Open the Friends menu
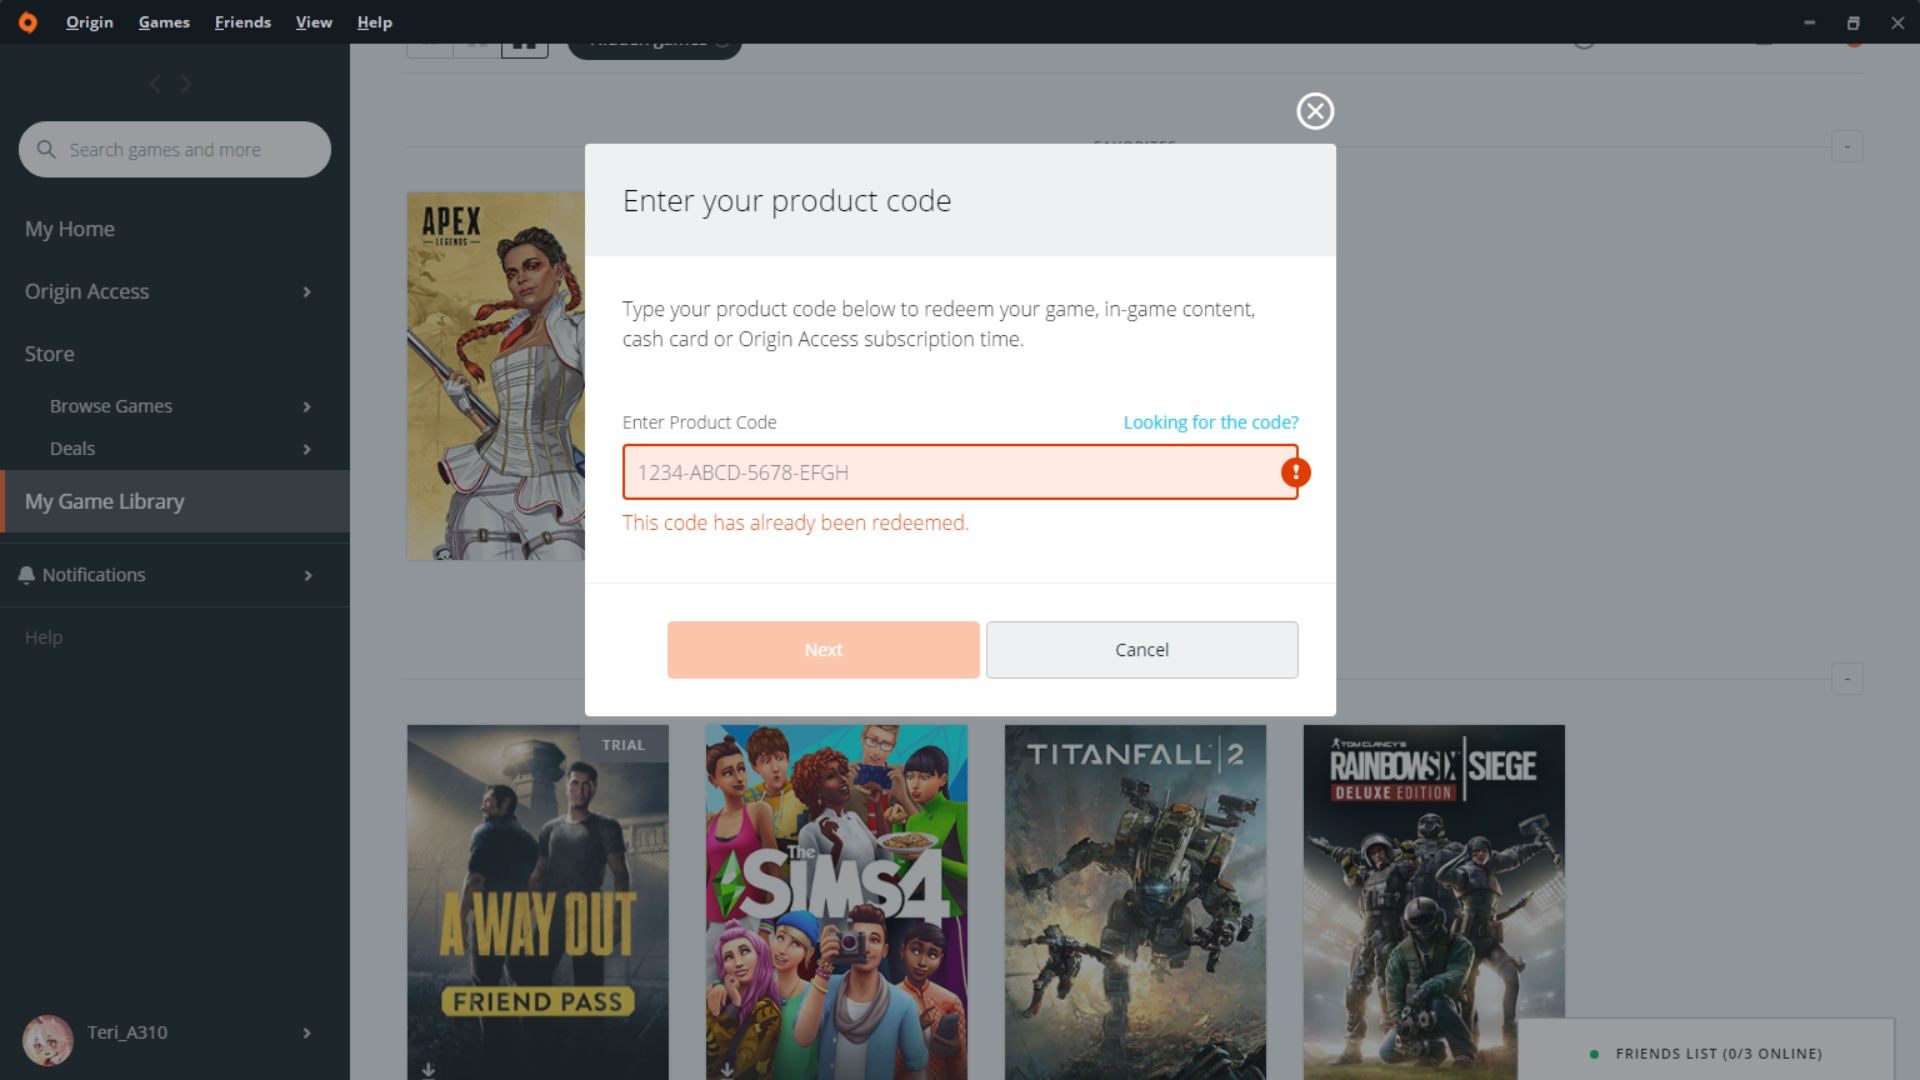Viewport: 1920px width, 1080px height. [243, 22]
